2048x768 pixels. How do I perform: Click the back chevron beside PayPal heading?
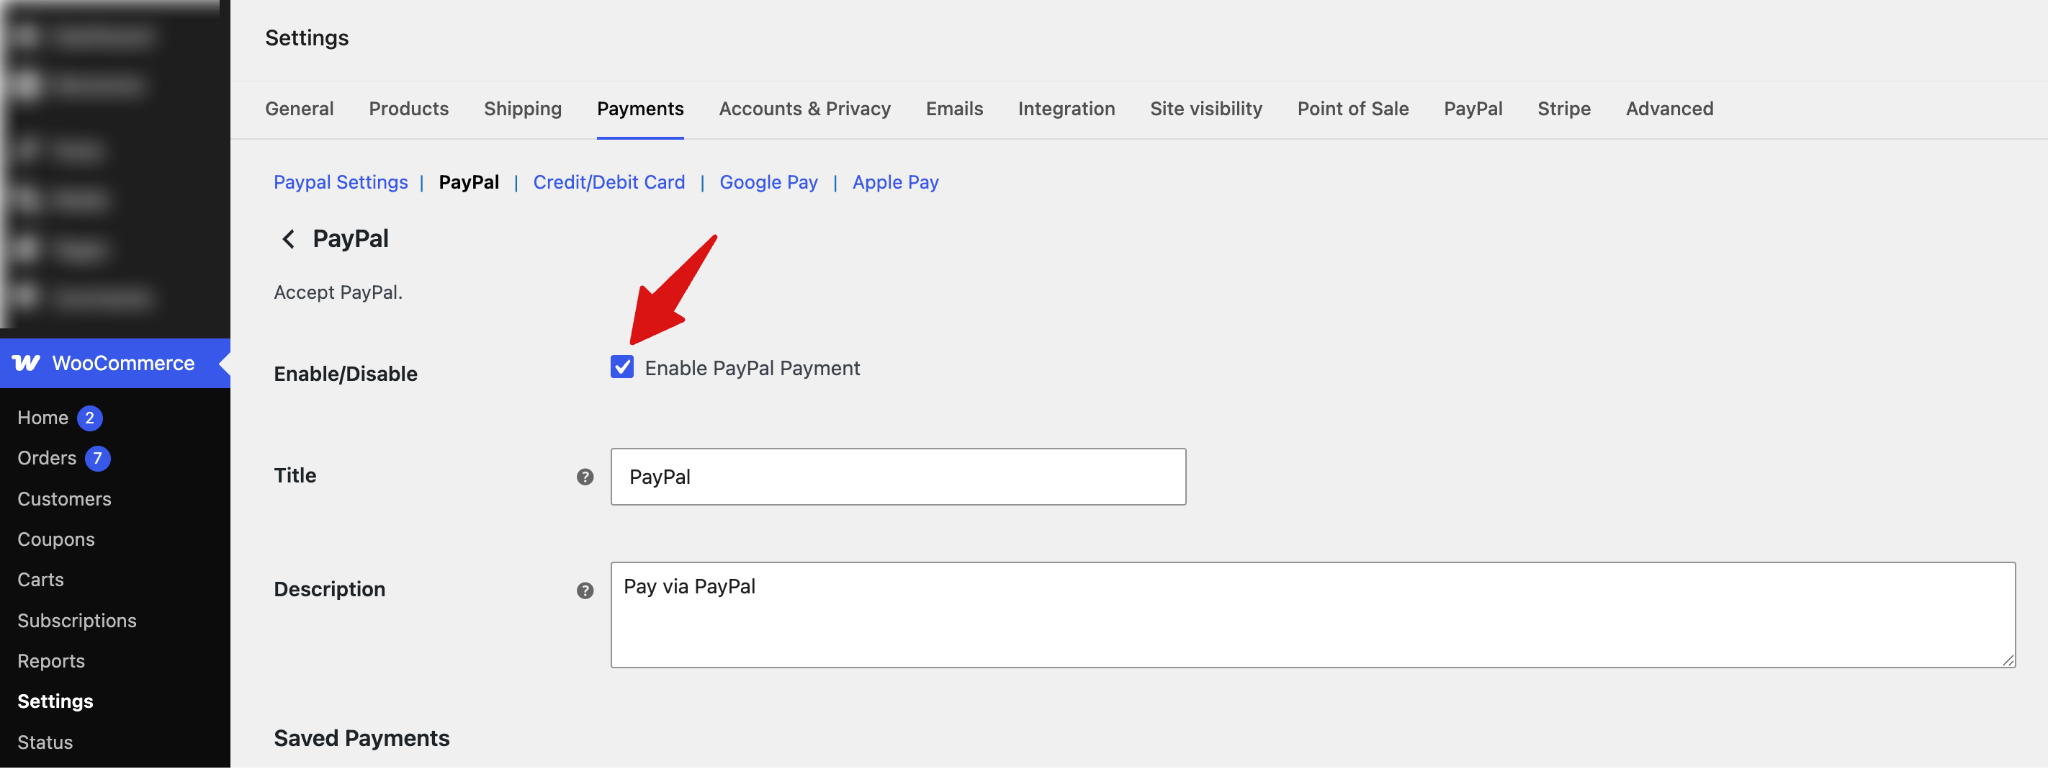click(288, 239)
